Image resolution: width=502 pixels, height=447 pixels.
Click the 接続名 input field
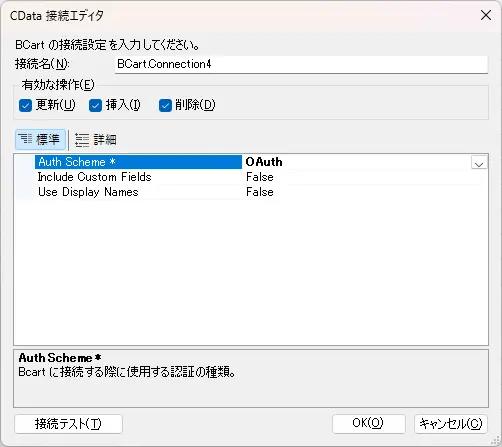pos(301,64)
